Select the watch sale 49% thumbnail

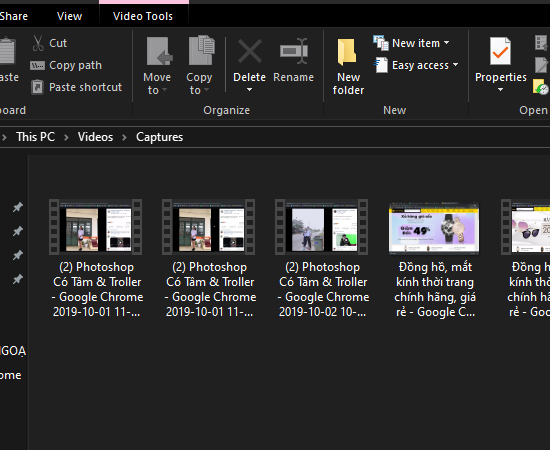(x=434, y=228)
